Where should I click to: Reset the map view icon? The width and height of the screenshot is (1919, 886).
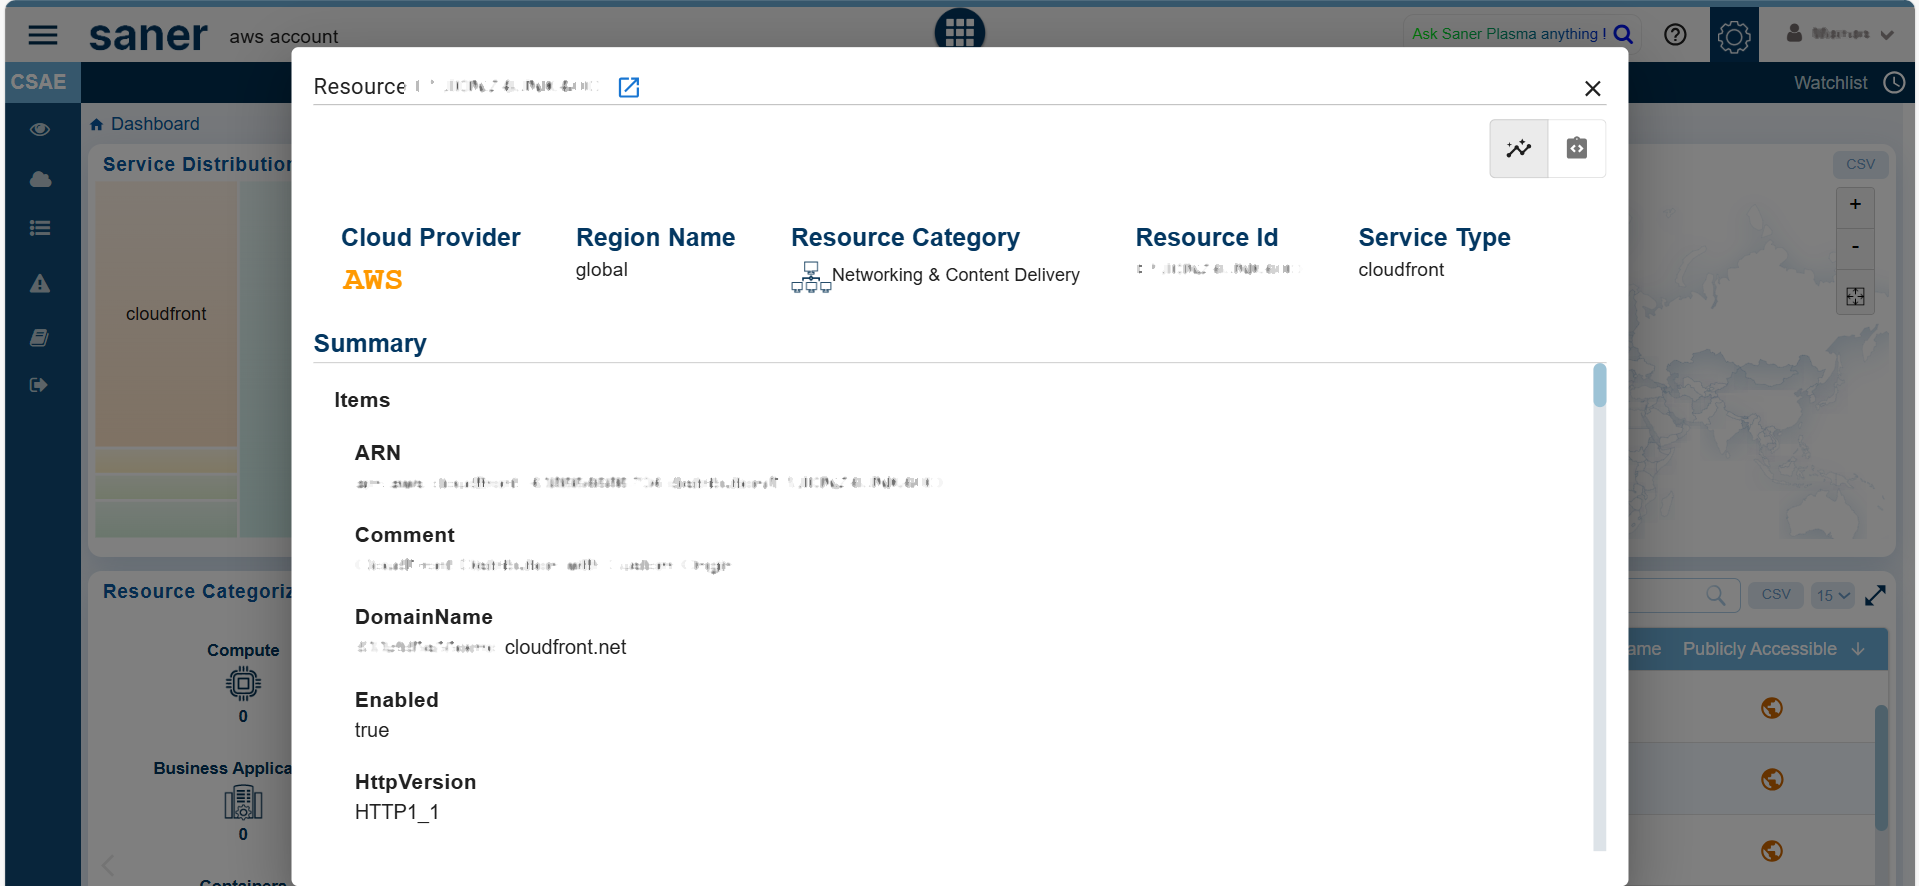[1855, 297]
